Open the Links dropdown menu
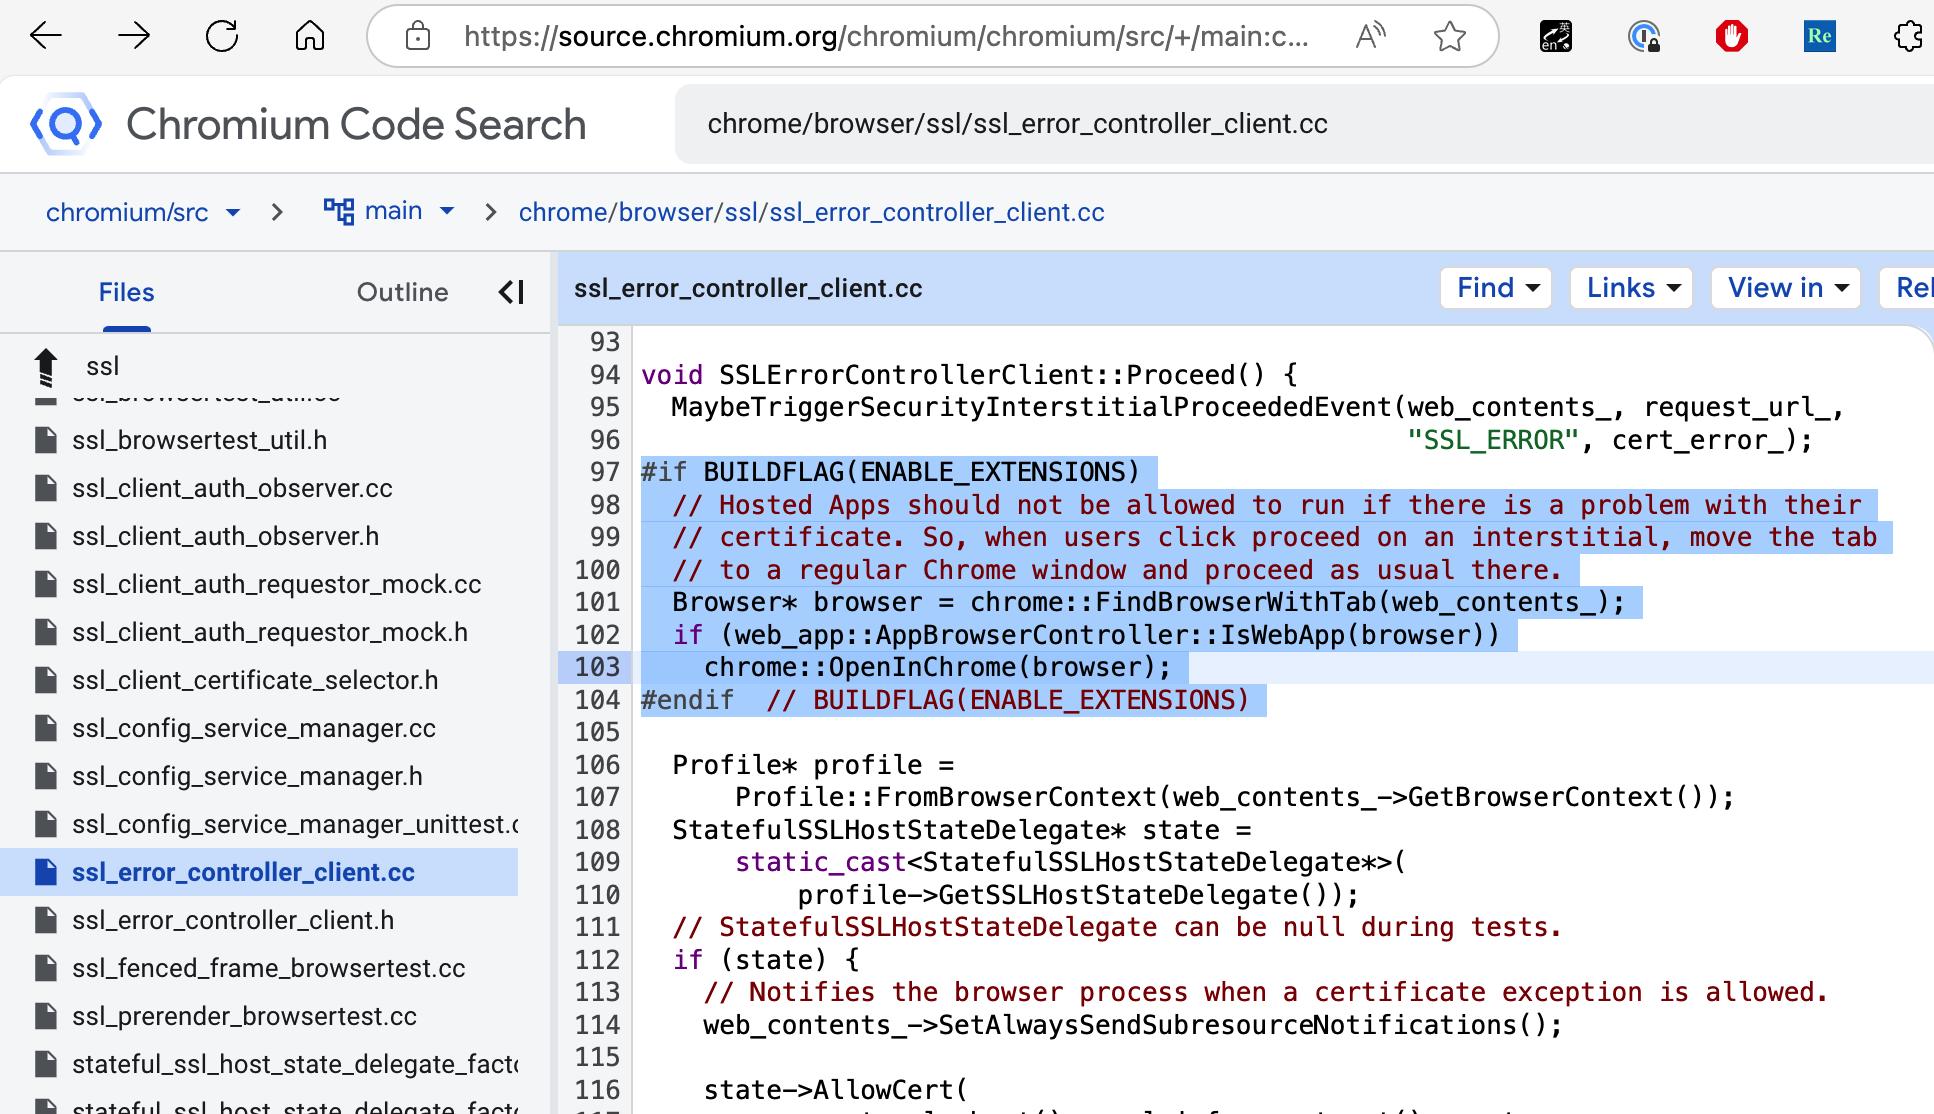Viewport: 1934px width, 1114px height. (x=1632, y=288)
